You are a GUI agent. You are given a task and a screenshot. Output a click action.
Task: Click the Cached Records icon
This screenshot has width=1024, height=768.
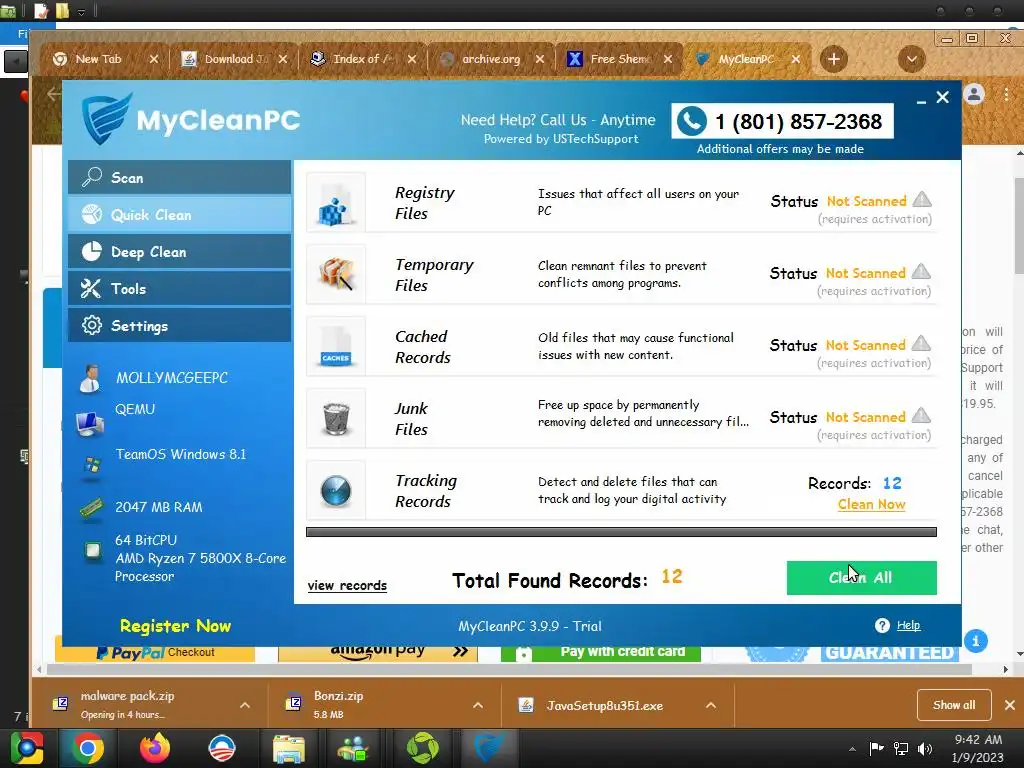[x=336, y=346]
